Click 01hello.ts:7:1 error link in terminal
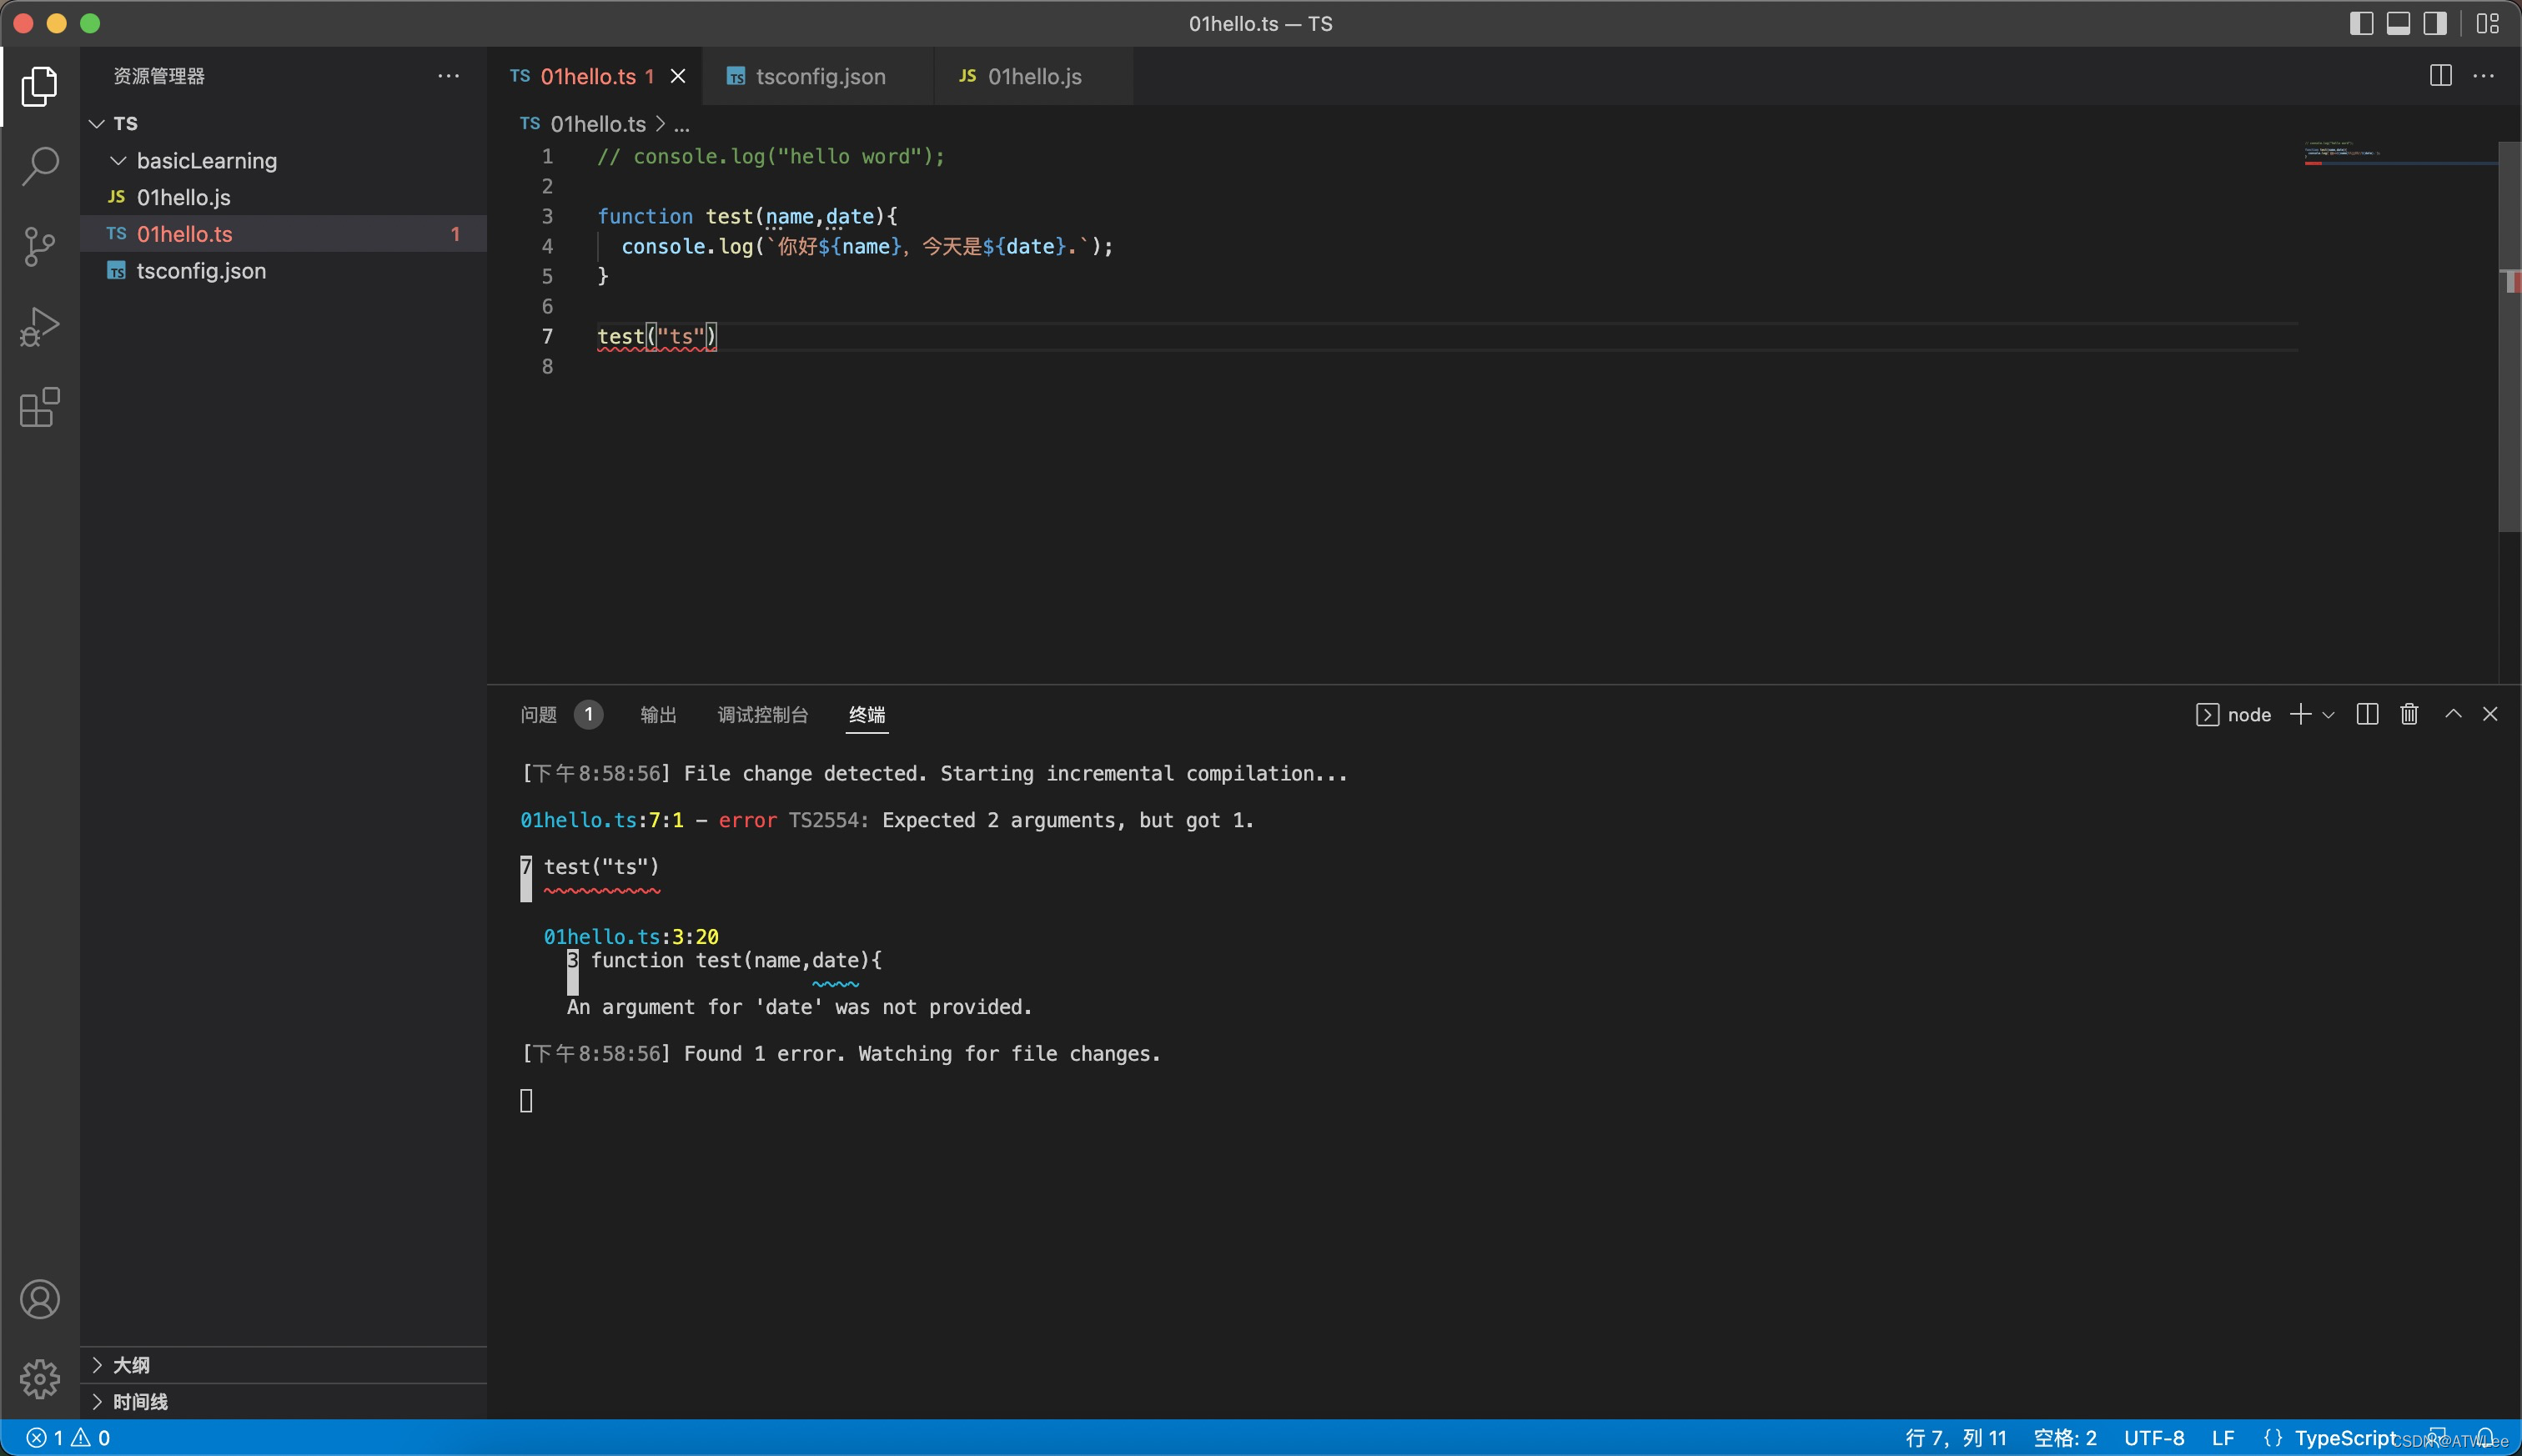This screenshot has width=2522, height=1456. coord(602,820)
